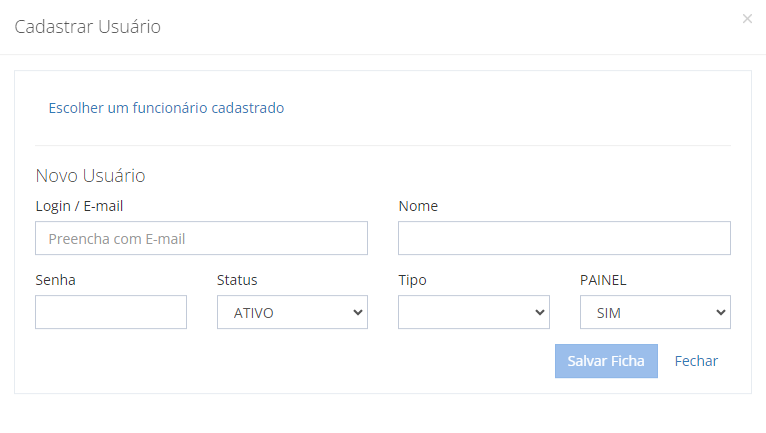
Task: Click the Nome field label
Action: [418, 206]
